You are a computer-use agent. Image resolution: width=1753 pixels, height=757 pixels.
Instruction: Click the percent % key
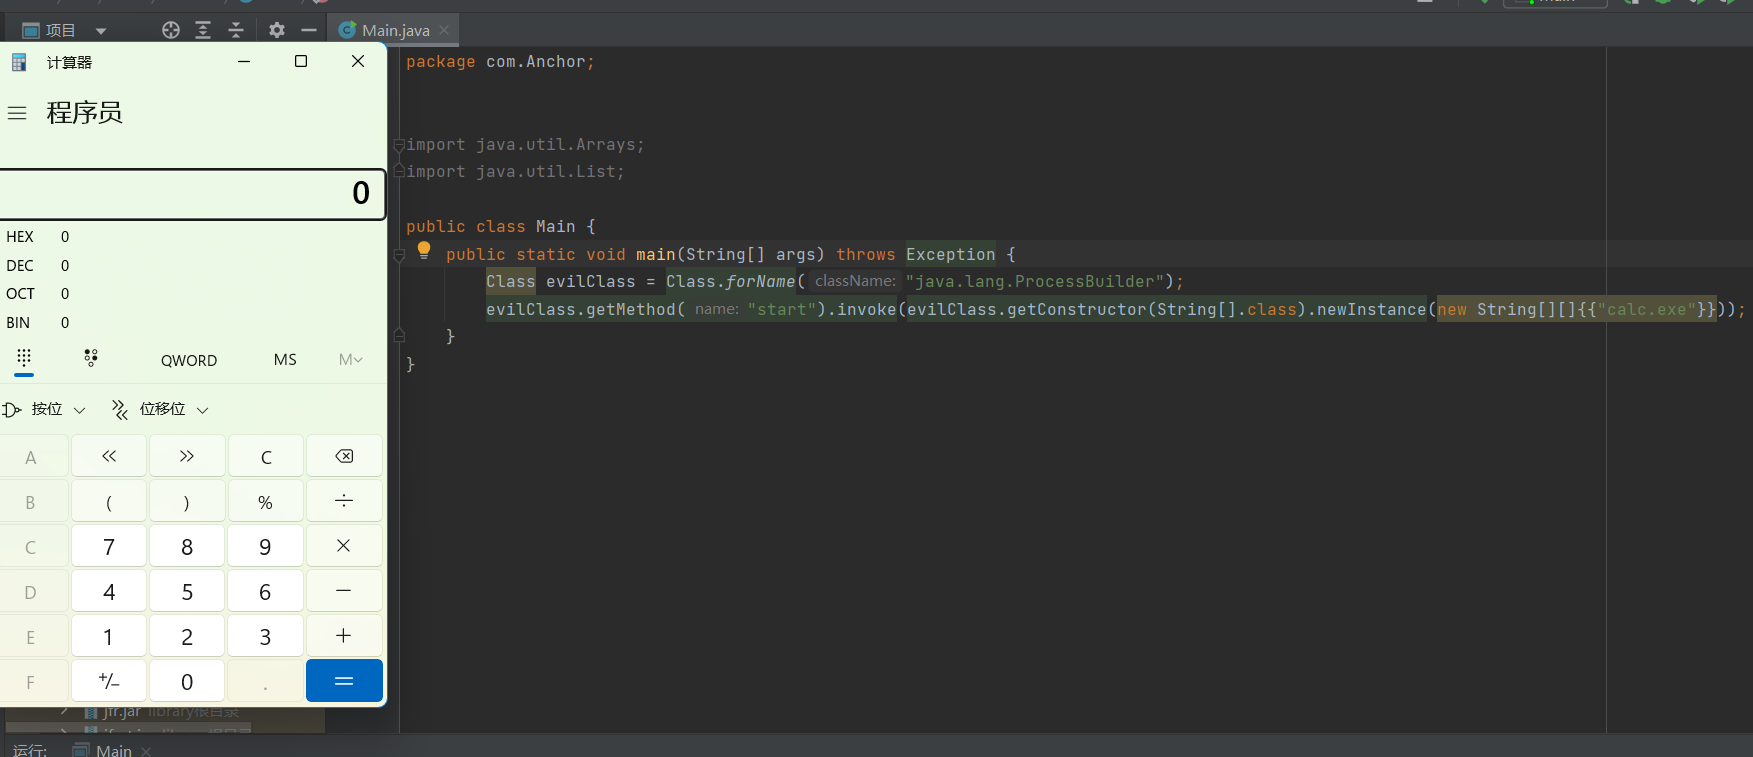pos(266,501)
